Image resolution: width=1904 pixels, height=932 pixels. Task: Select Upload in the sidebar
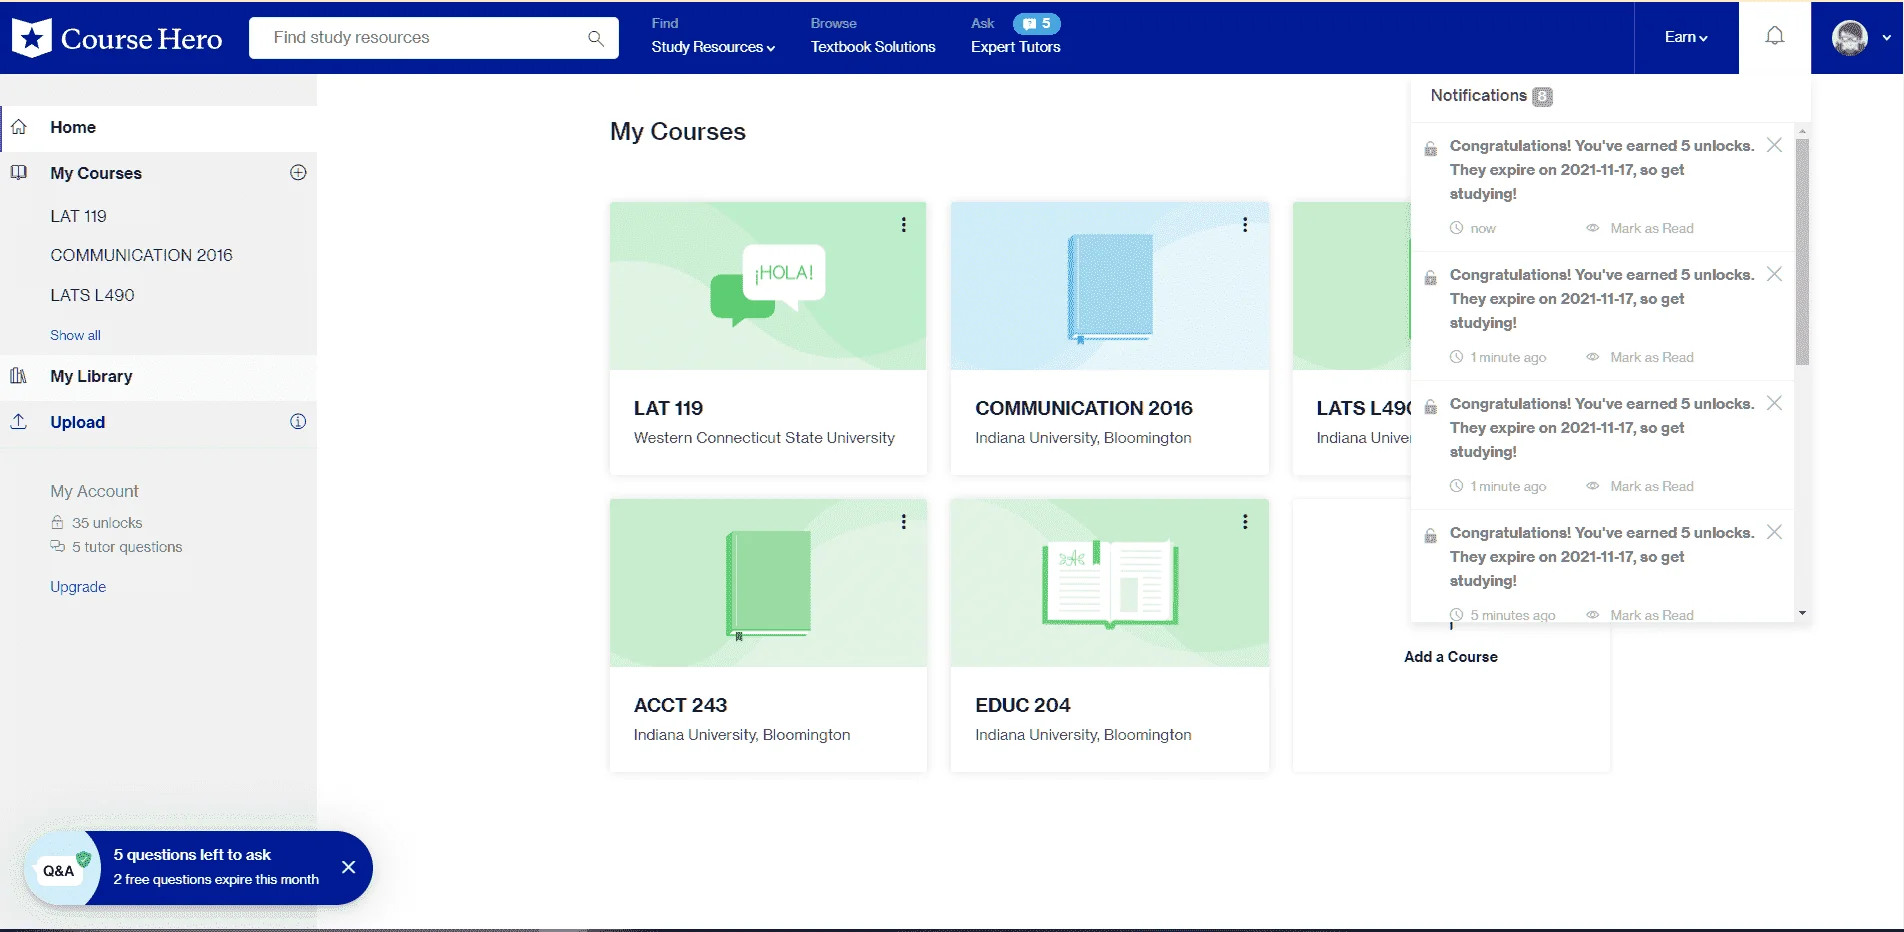point(77,422)
